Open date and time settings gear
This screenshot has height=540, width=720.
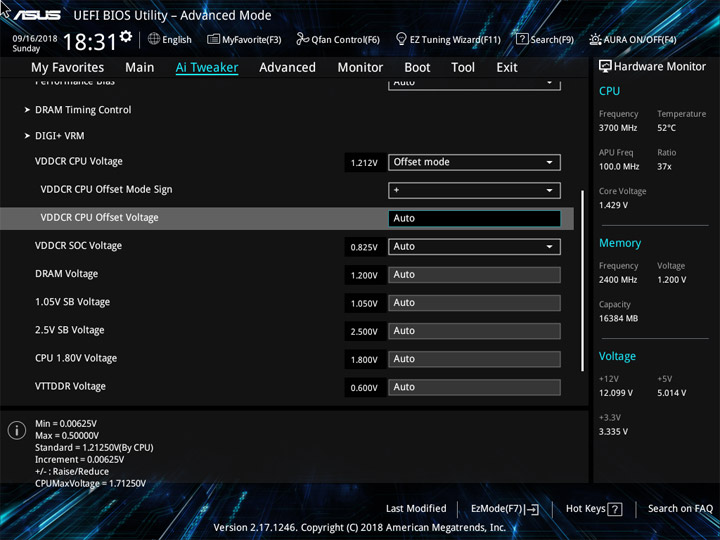pyautogui.click(x=126, y=36)
